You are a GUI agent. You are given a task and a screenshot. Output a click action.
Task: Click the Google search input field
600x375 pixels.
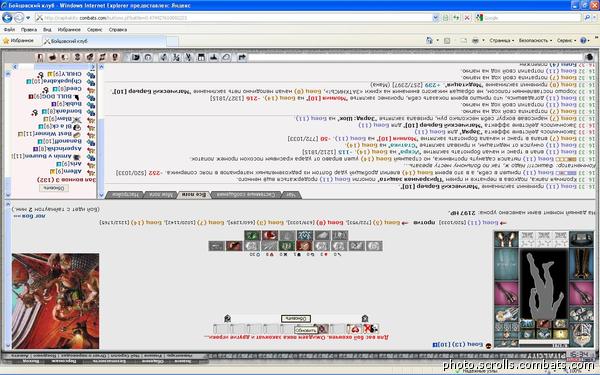(532, 18)
